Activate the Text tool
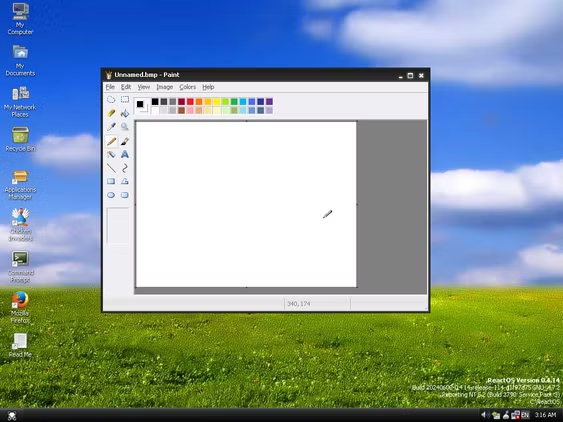The height and width of the screenshot is (422, 563). coord(125,154)
